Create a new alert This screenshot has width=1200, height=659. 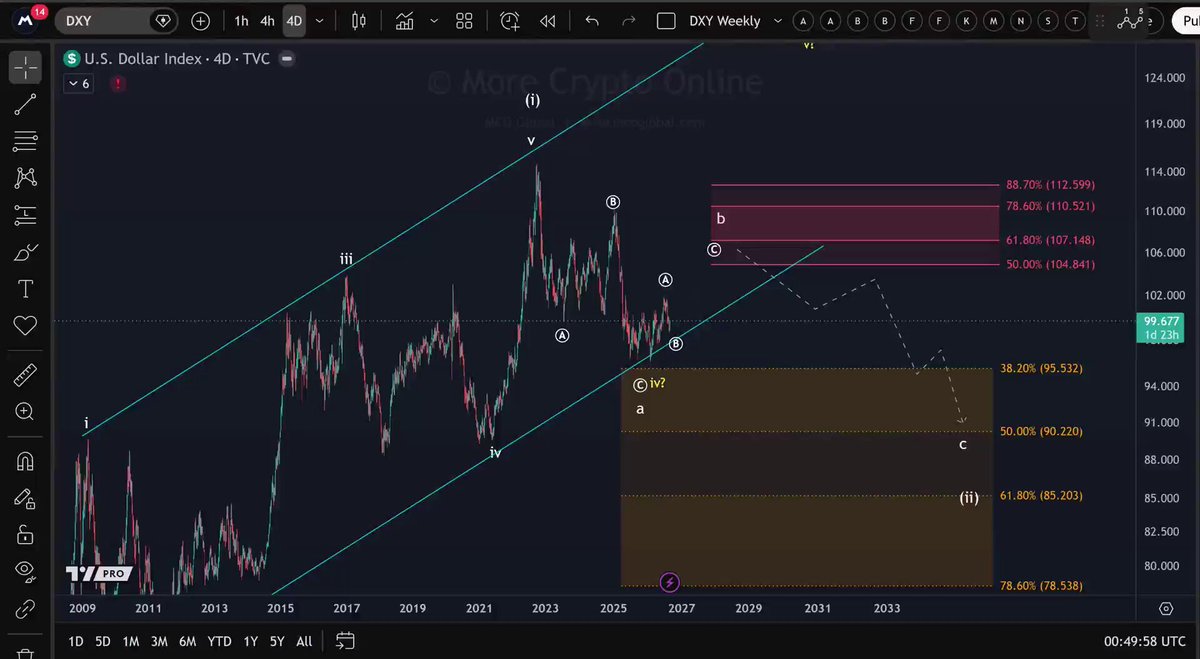click(511, 20)
